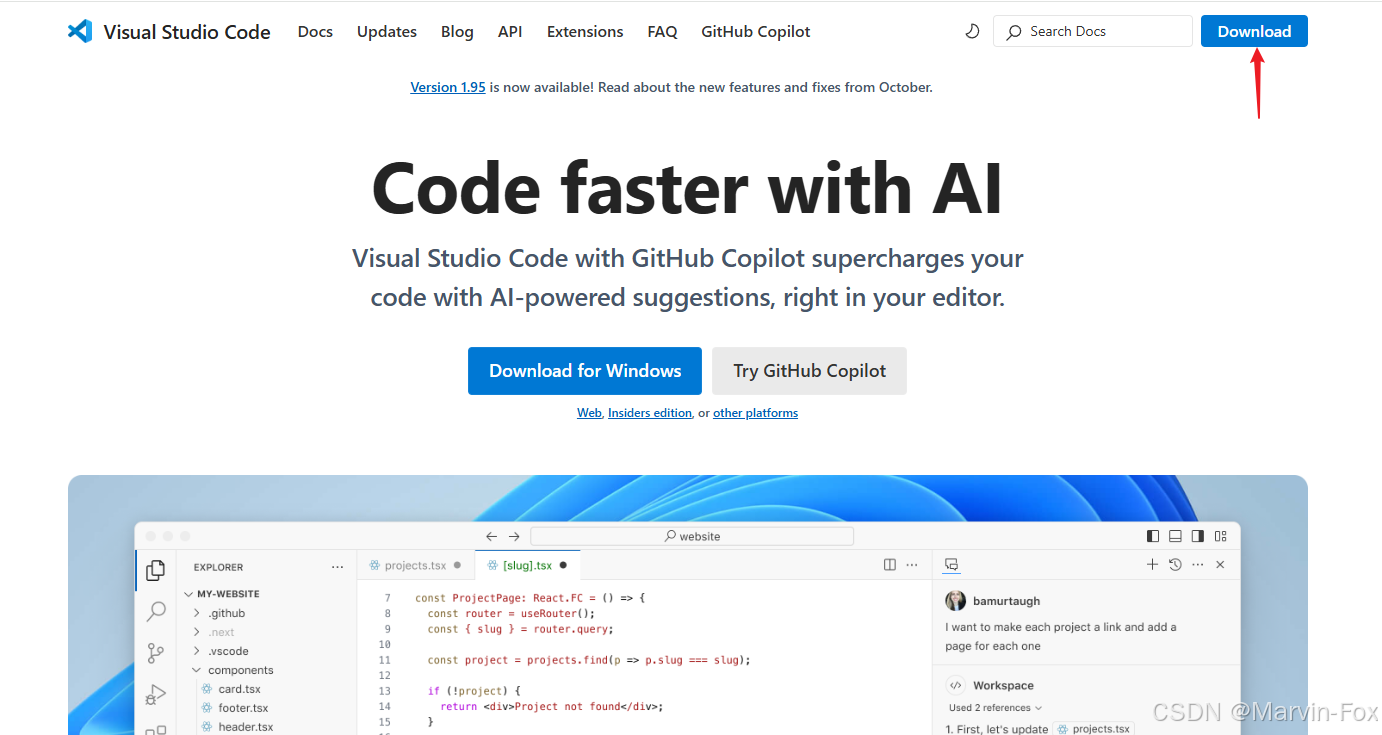Select header.tsx in the explorer

tap(245, 727)
